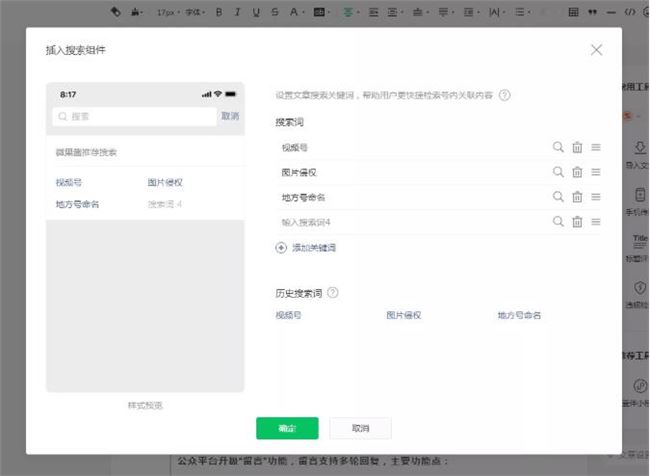Viewport: 650px width, 476px height.
Task: Select 图片侵权 from the history search terms
Action: [x=404, y=316]
